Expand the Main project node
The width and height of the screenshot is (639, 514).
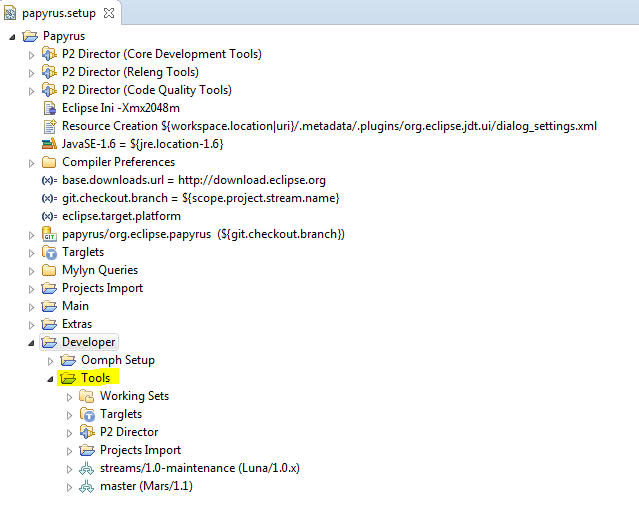tap(31, 307)
